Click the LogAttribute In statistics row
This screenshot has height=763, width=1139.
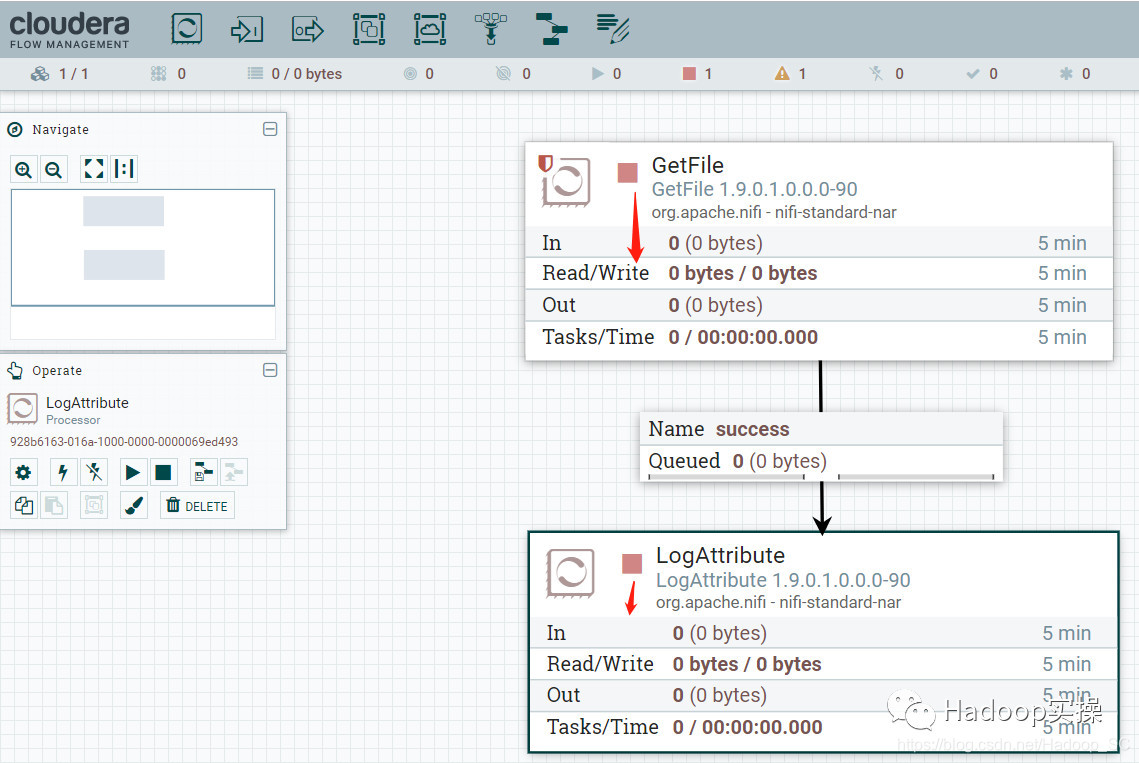pyautogui.click(x=823, y=633)
